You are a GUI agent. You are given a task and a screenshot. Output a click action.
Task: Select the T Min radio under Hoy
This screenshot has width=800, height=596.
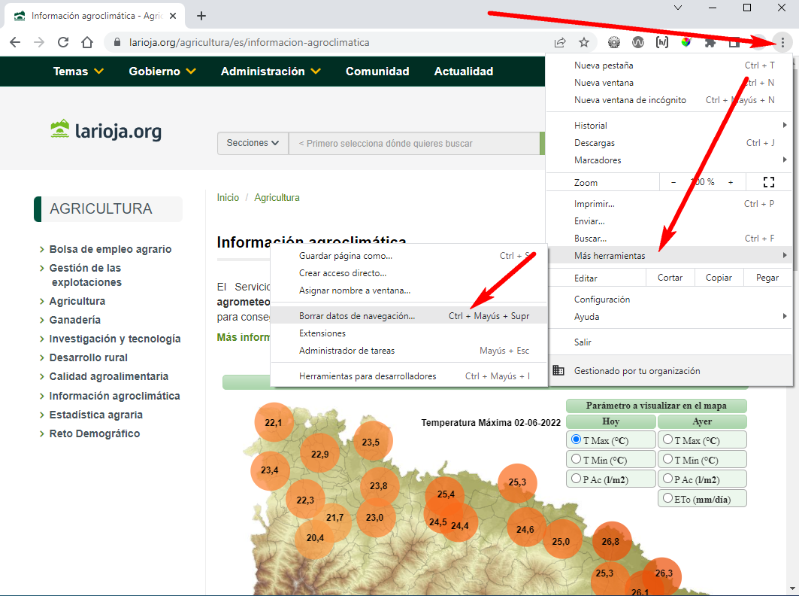tap(576, 460)
